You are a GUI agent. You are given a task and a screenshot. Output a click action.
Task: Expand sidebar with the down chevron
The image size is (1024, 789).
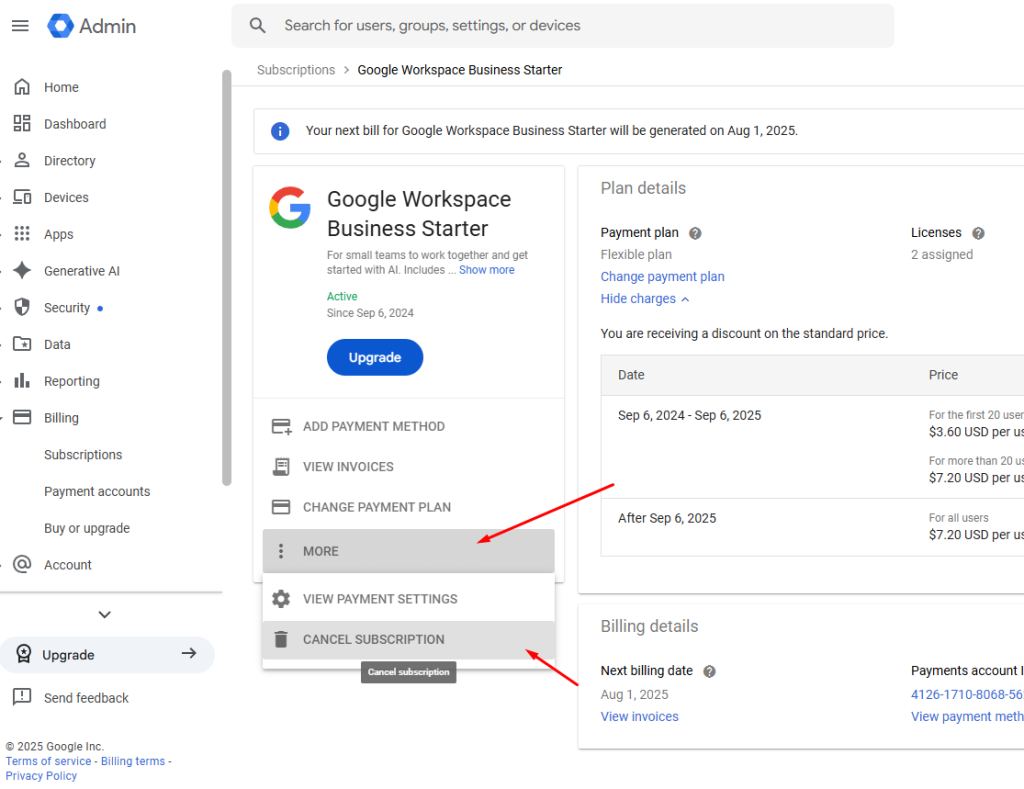pos(104,615)
